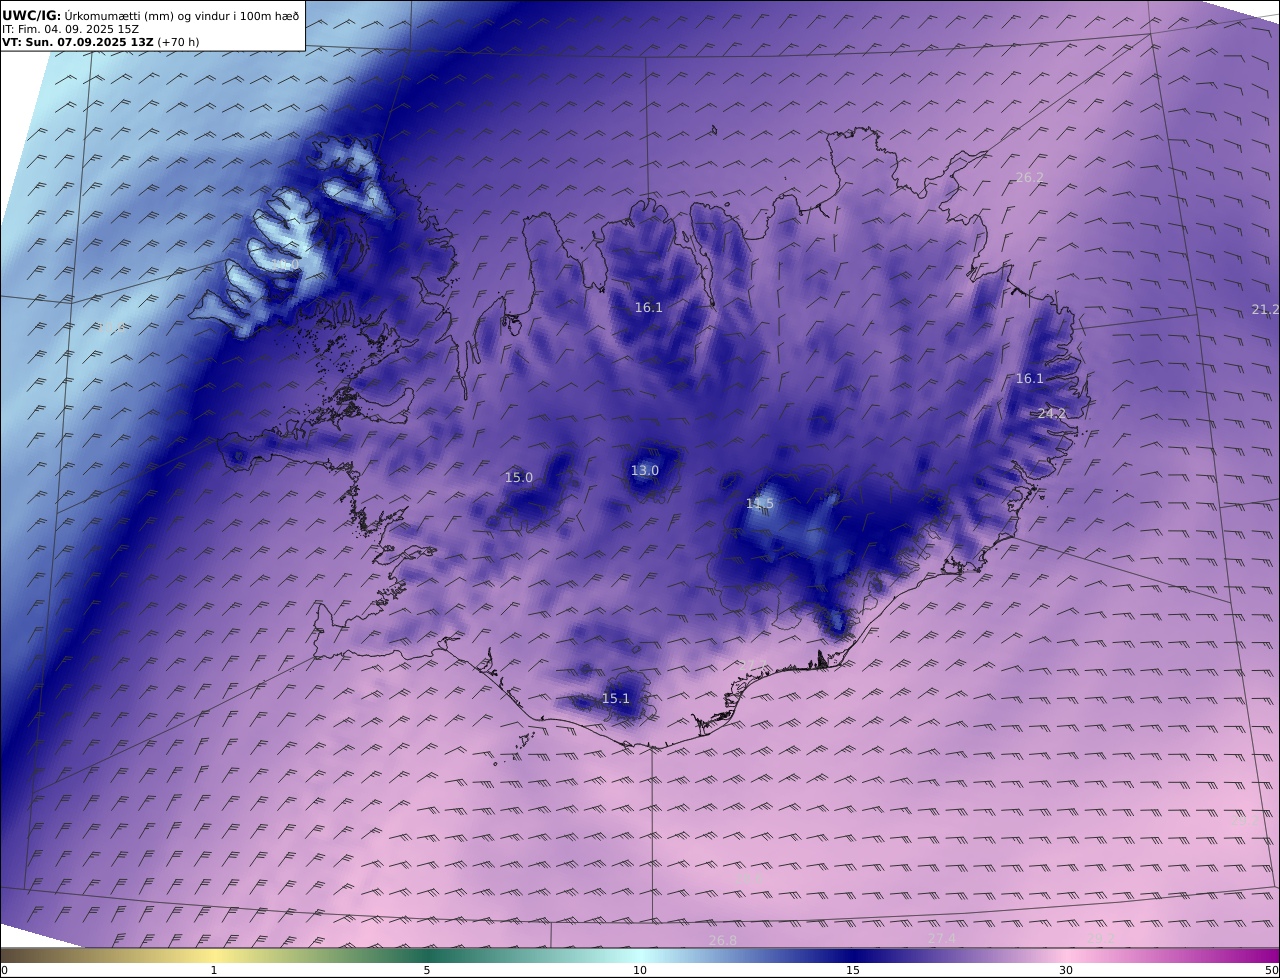Click the colorbar tick label "10"

pos(640,970)
